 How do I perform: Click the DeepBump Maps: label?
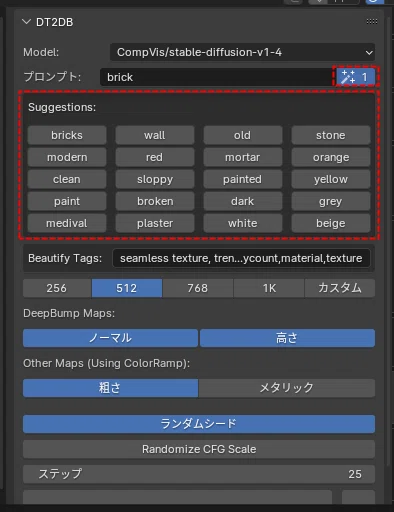pos(69,313)
